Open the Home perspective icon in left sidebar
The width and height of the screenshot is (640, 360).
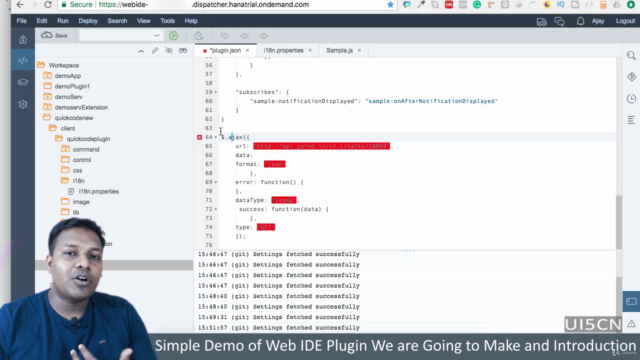click(x=23, y=40)
